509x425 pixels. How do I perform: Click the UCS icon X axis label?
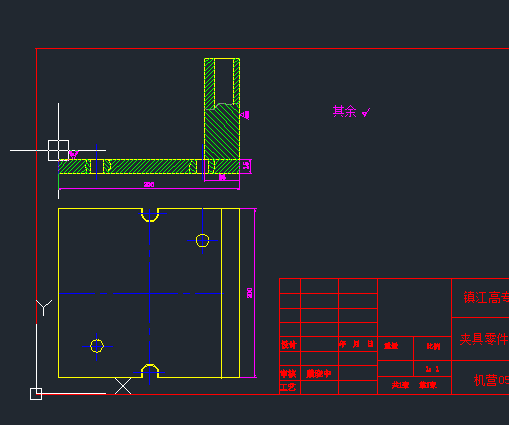[x=123, y=386]
